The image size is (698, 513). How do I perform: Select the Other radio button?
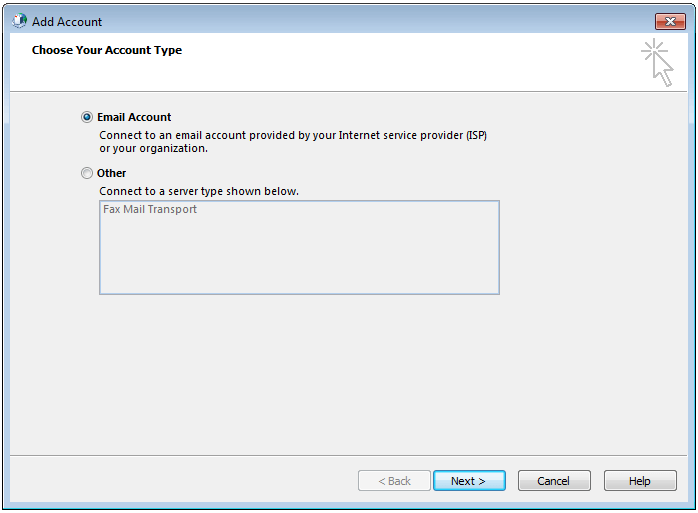tap(87, 173)
